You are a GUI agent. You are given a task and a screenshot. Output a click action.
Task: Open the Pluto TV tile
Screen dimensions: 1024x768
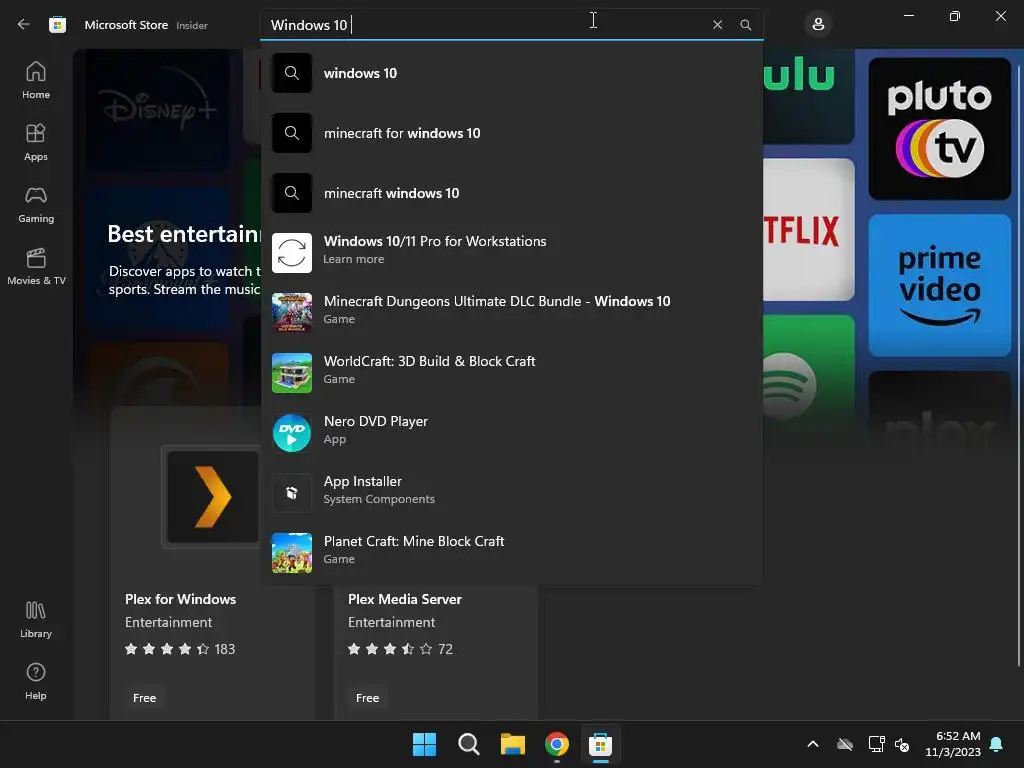[940, 129]
